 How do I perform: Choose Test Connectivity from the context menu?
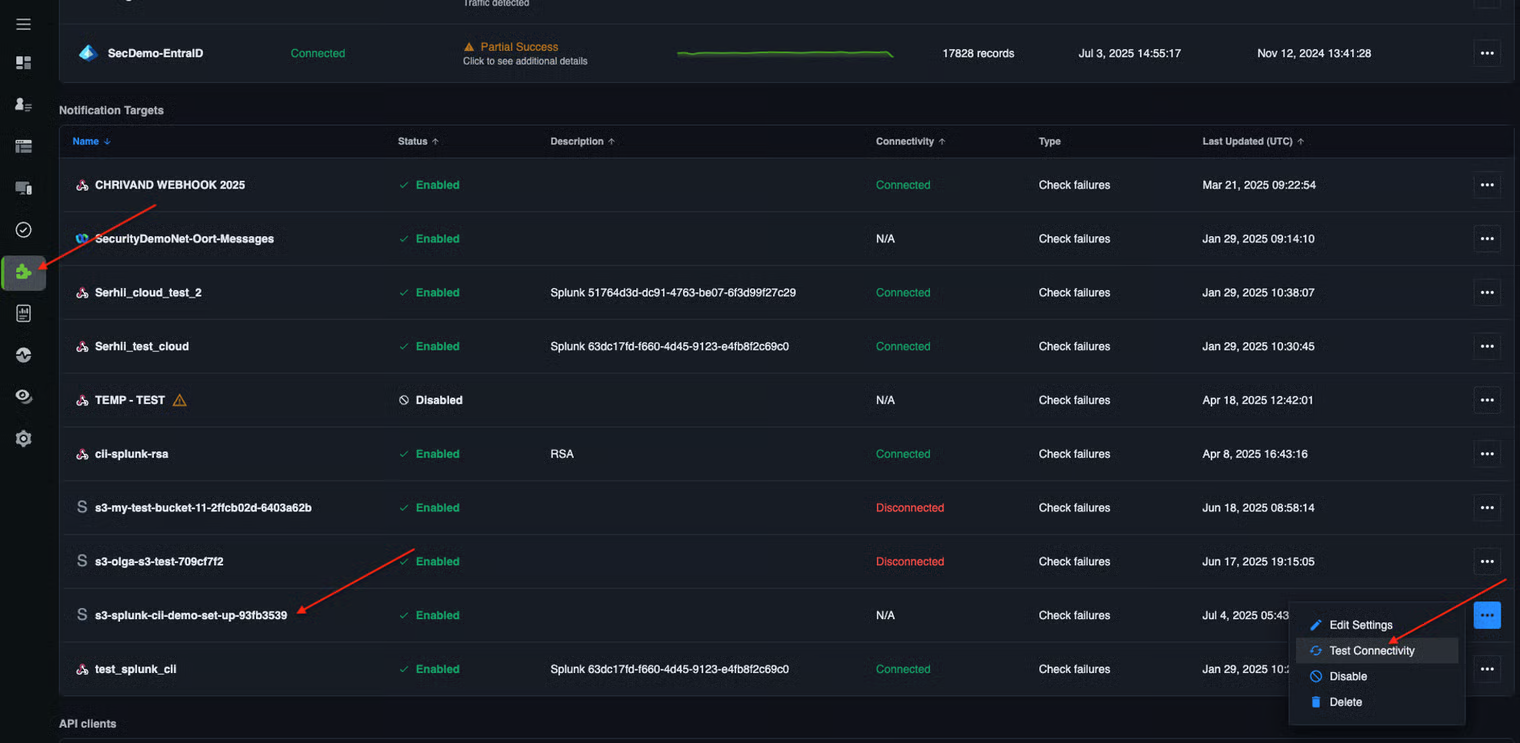pos(1371,651)
